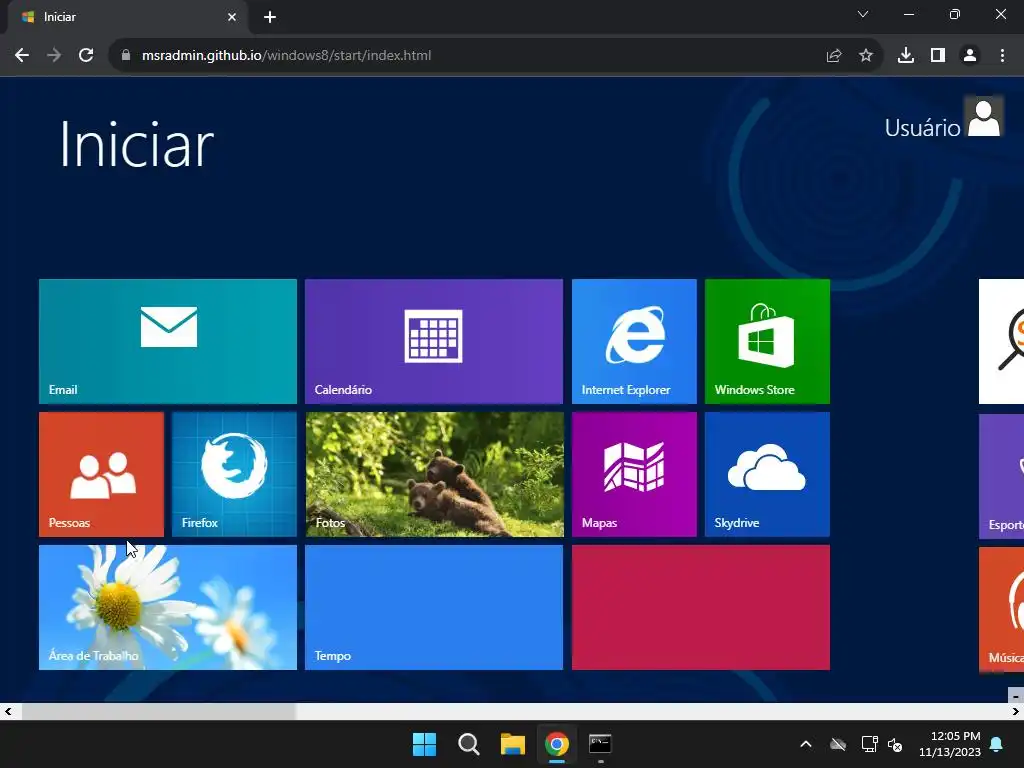Click the minus zoom button

pos(1016,696)
